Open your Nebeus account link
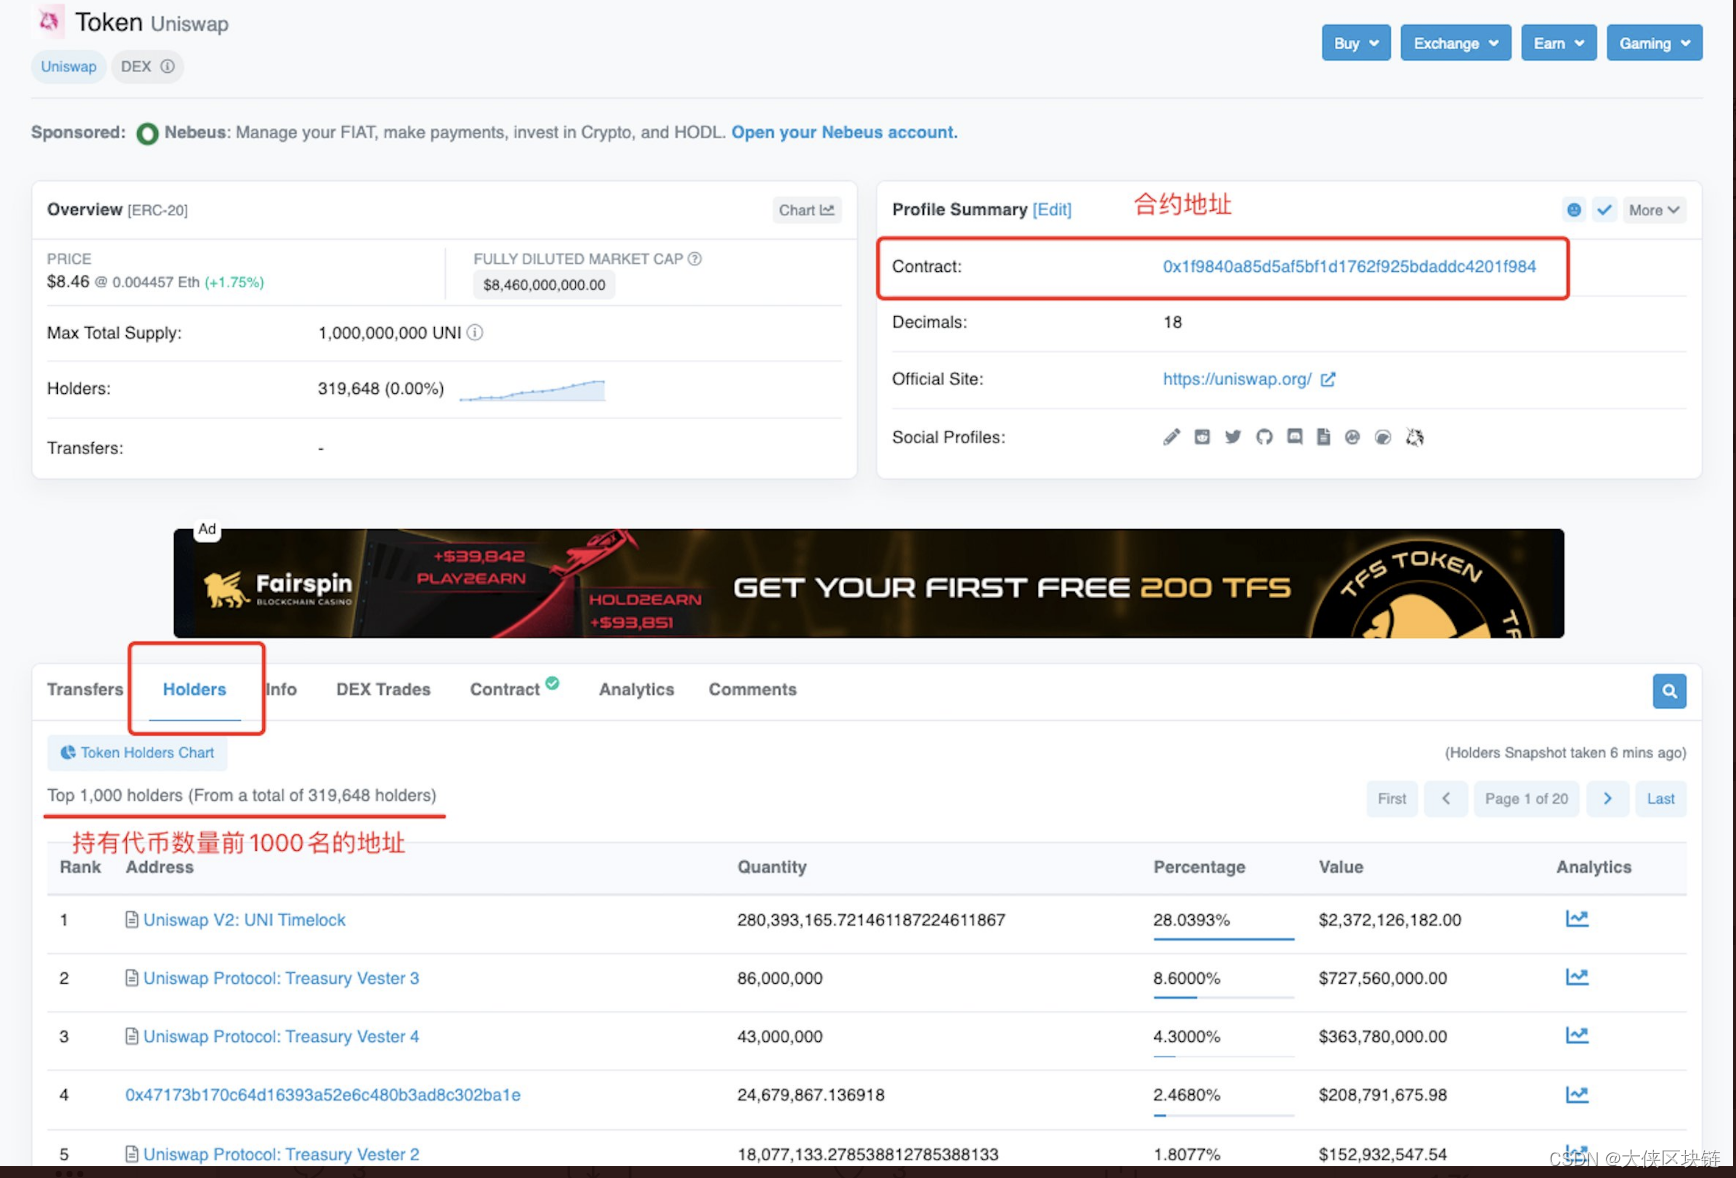The image size is (1736, 1178). pyautogui.click(x=843, y=131)
